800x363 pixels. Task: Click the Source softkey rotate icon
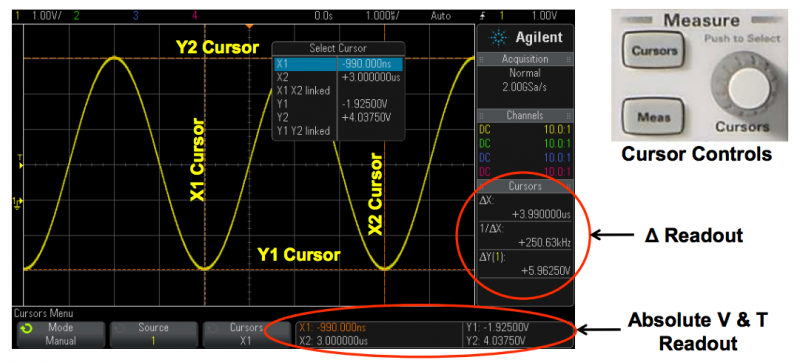119,329
